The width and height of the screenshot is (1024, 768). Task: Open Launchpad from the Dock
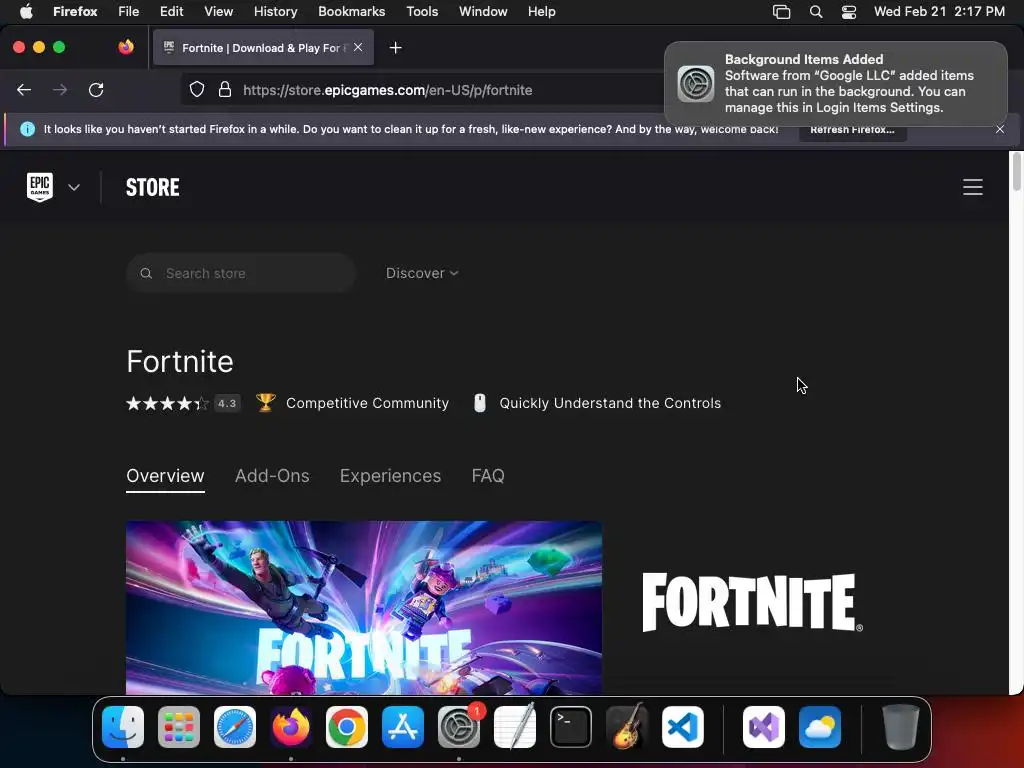coord(179,727)
